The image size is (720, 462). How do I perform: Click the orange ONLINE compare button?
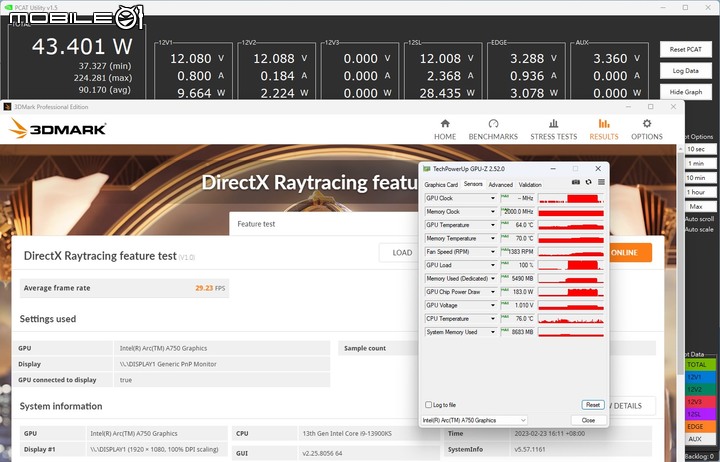tap(630, 253)
